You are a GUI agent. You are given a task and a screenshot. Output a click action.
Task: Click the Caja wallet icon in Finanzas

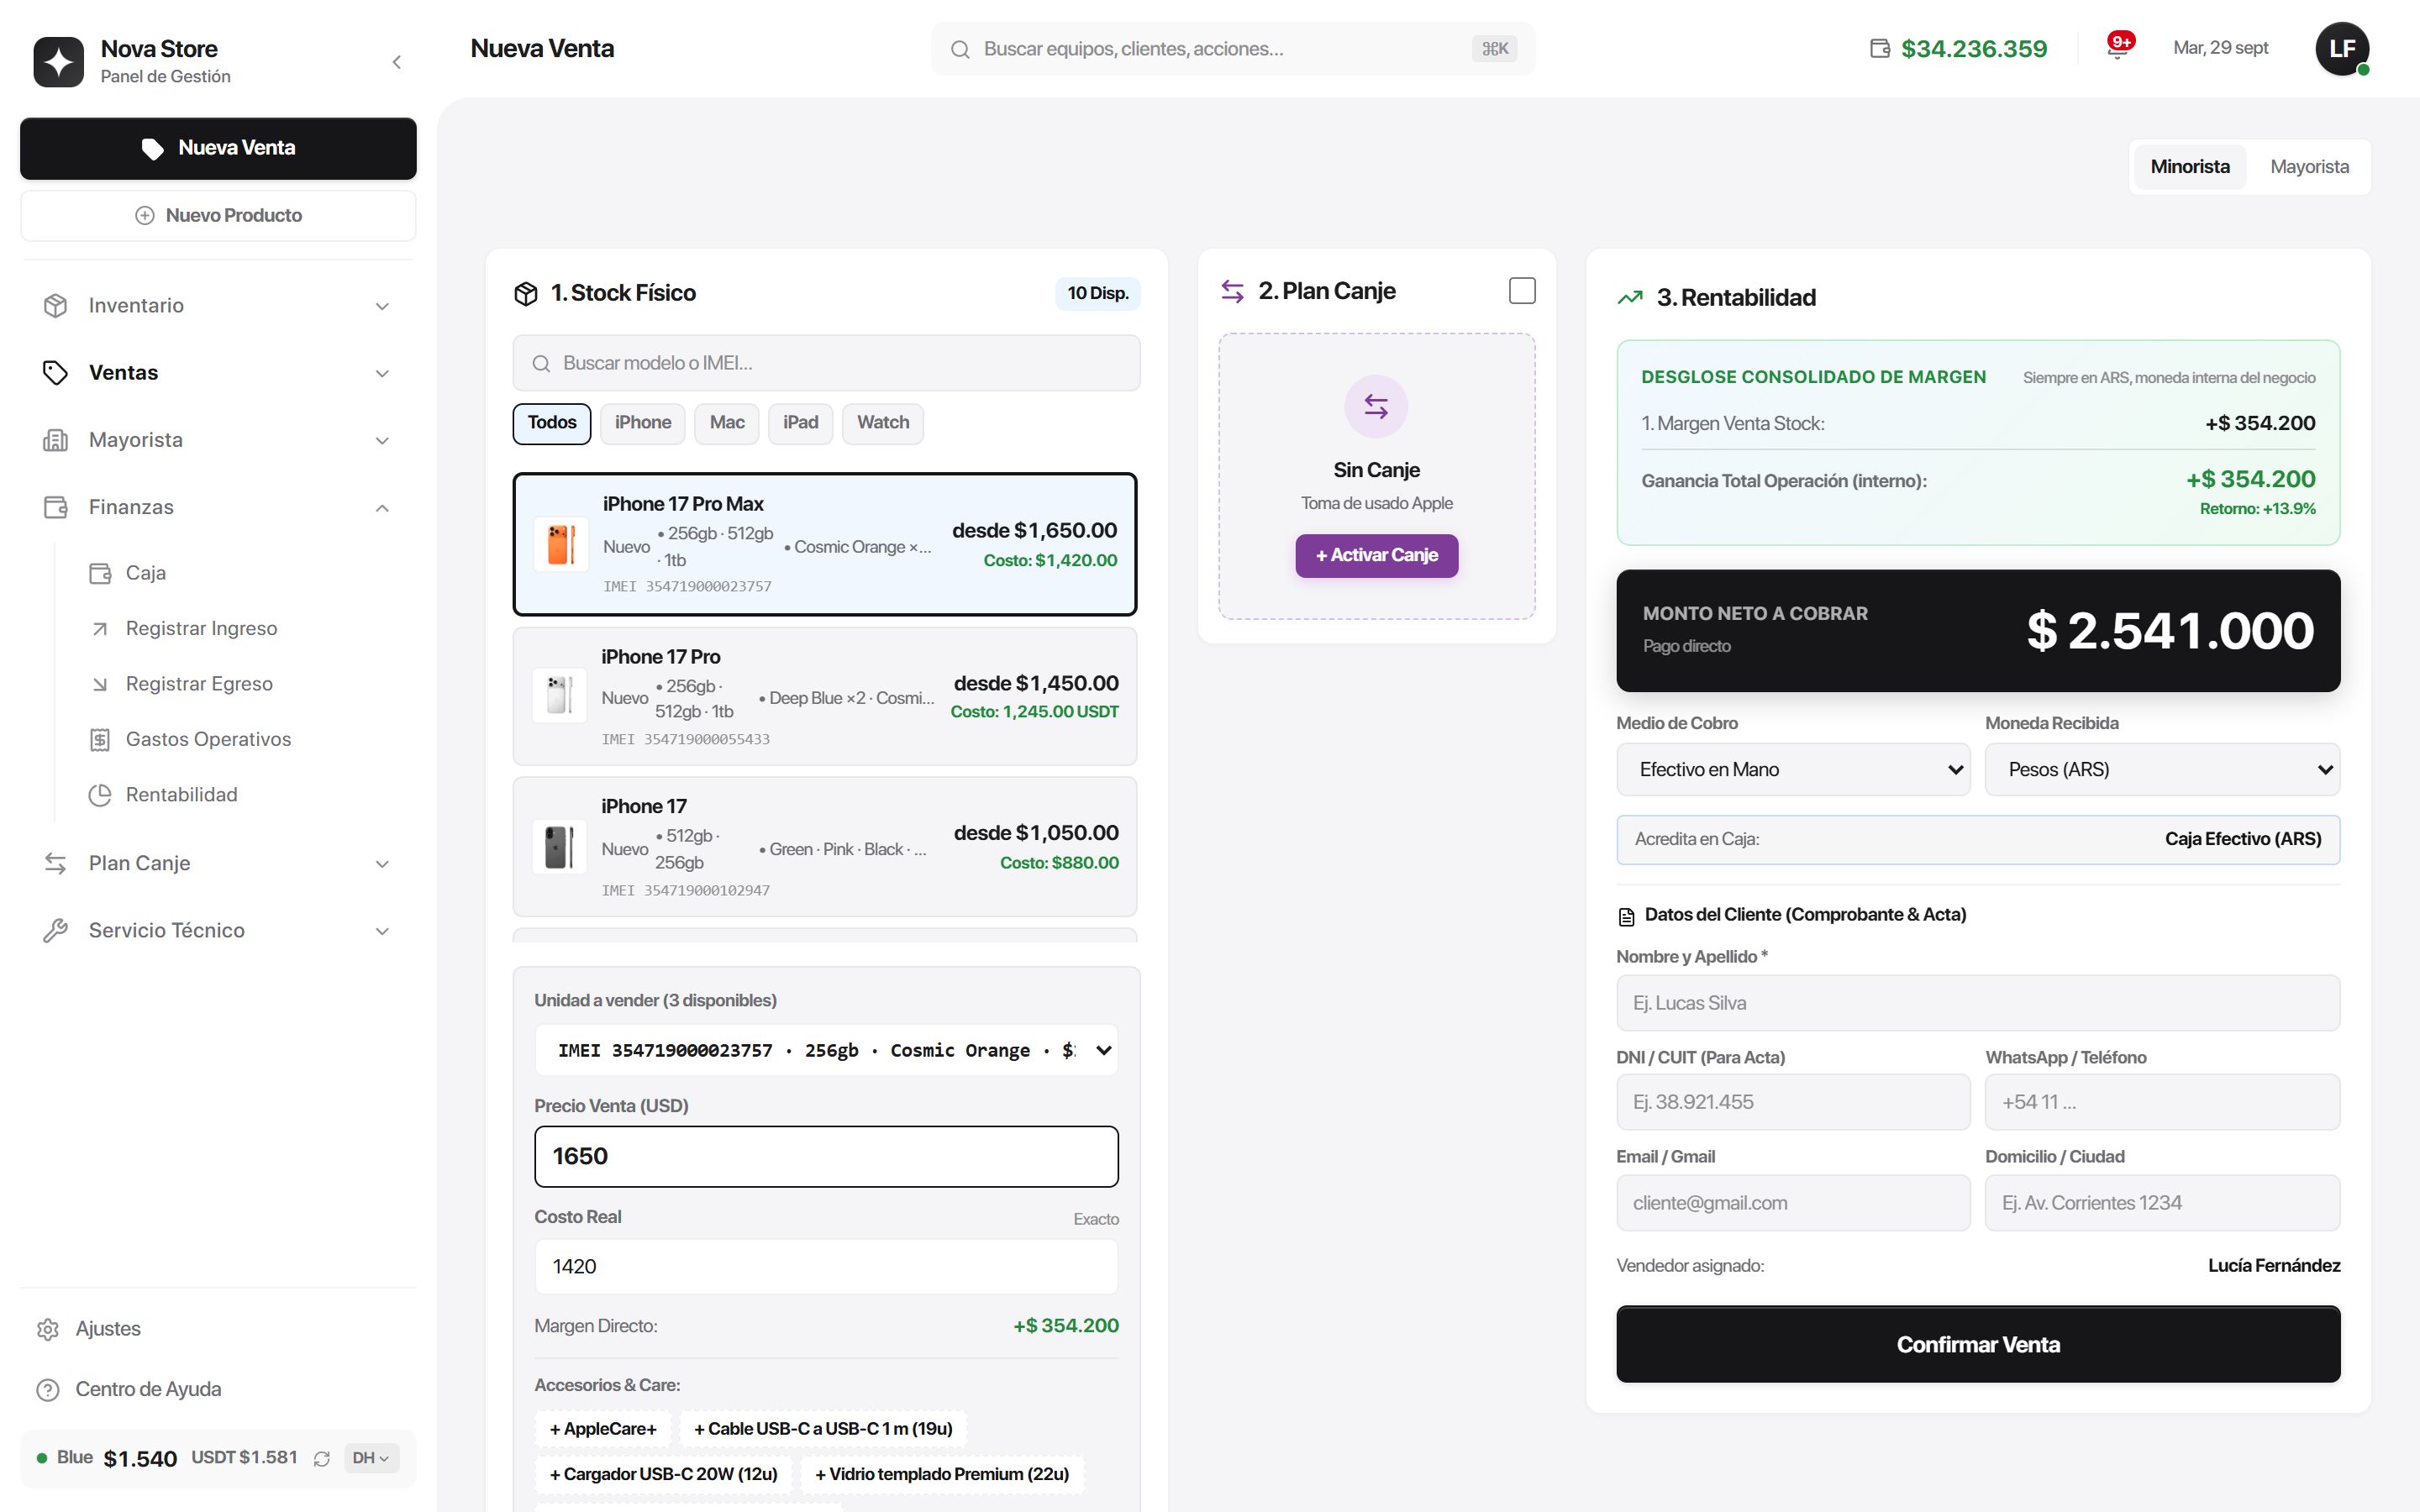coord(100,573)
